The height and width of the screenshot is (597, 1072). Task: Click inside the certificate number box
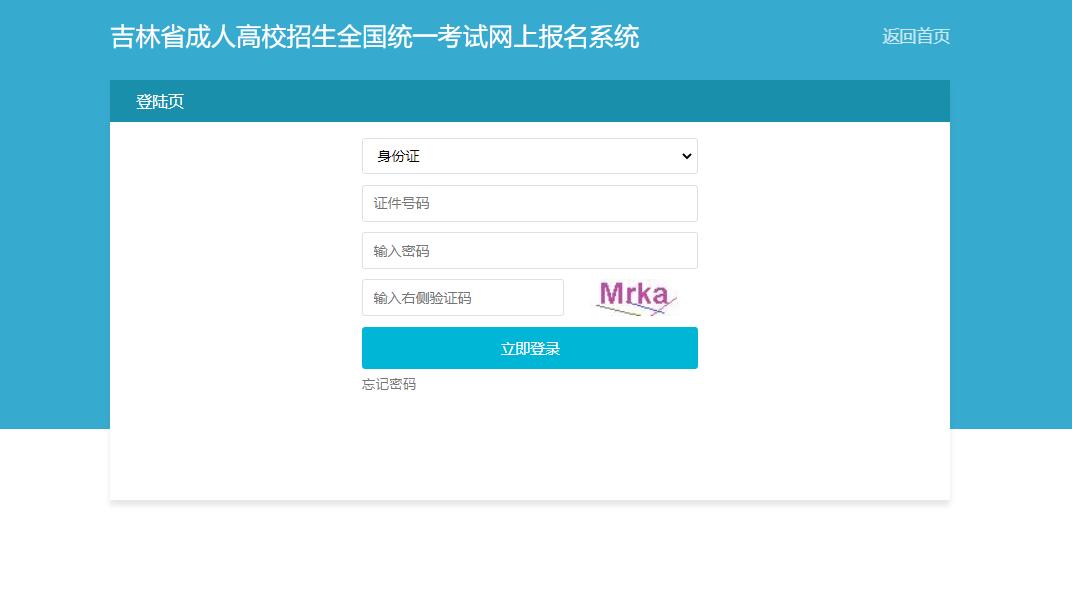pyautogui.click(x=529, y=203)
